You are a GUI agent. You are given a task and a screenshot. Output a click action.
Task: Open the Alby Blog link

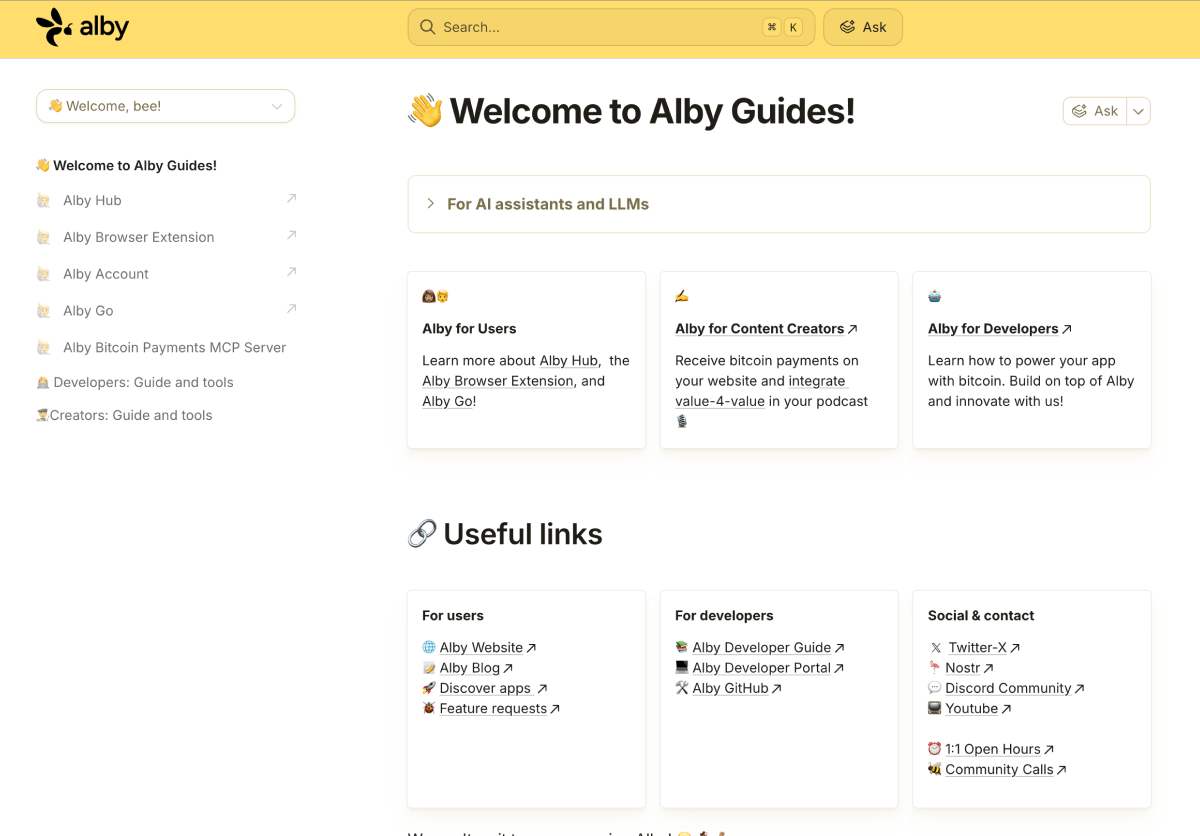pyautogui.click(x=470, y=667)
